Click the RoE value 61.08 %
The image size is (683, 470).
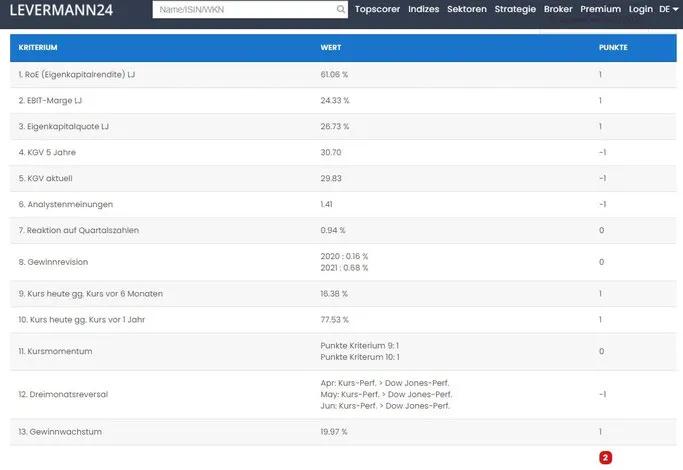click(334, 74)
